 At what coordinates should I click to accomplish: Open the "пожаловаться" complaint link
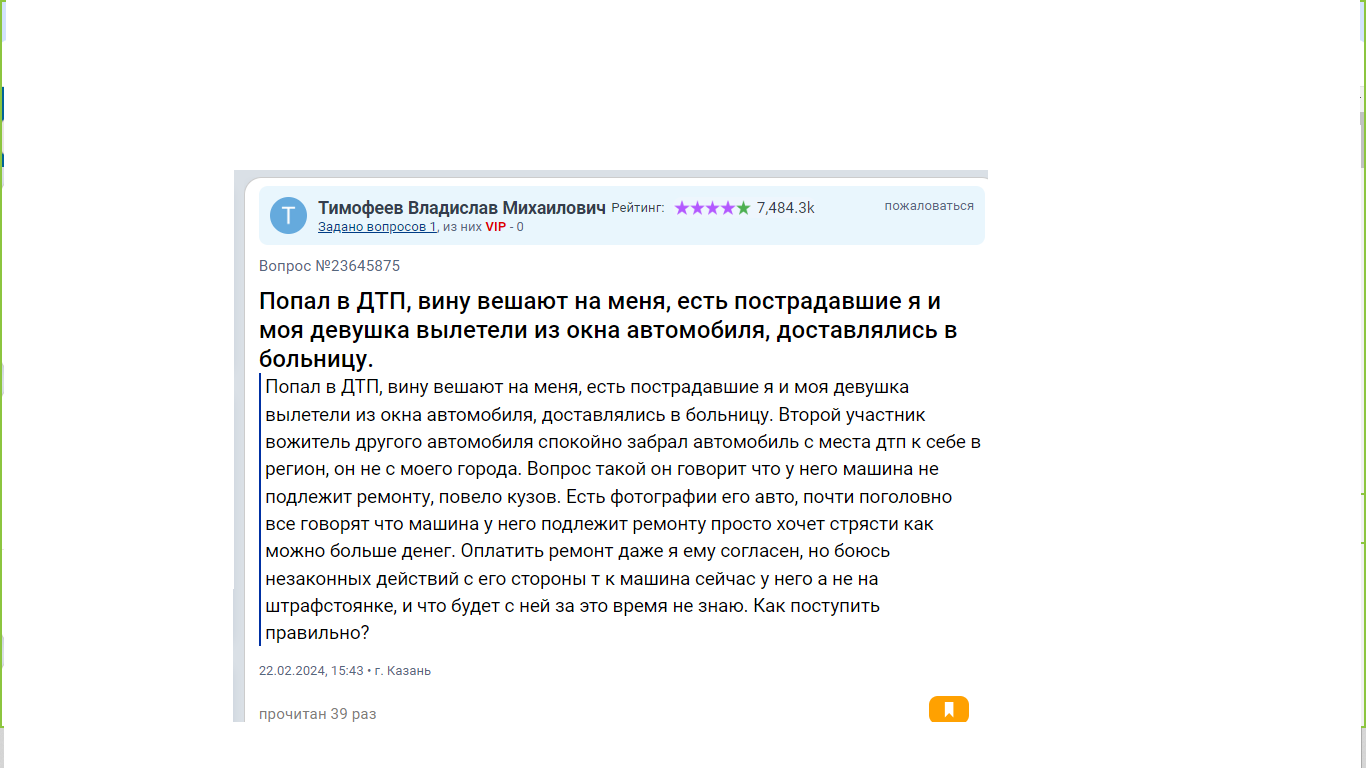click(x=928, y=206)
